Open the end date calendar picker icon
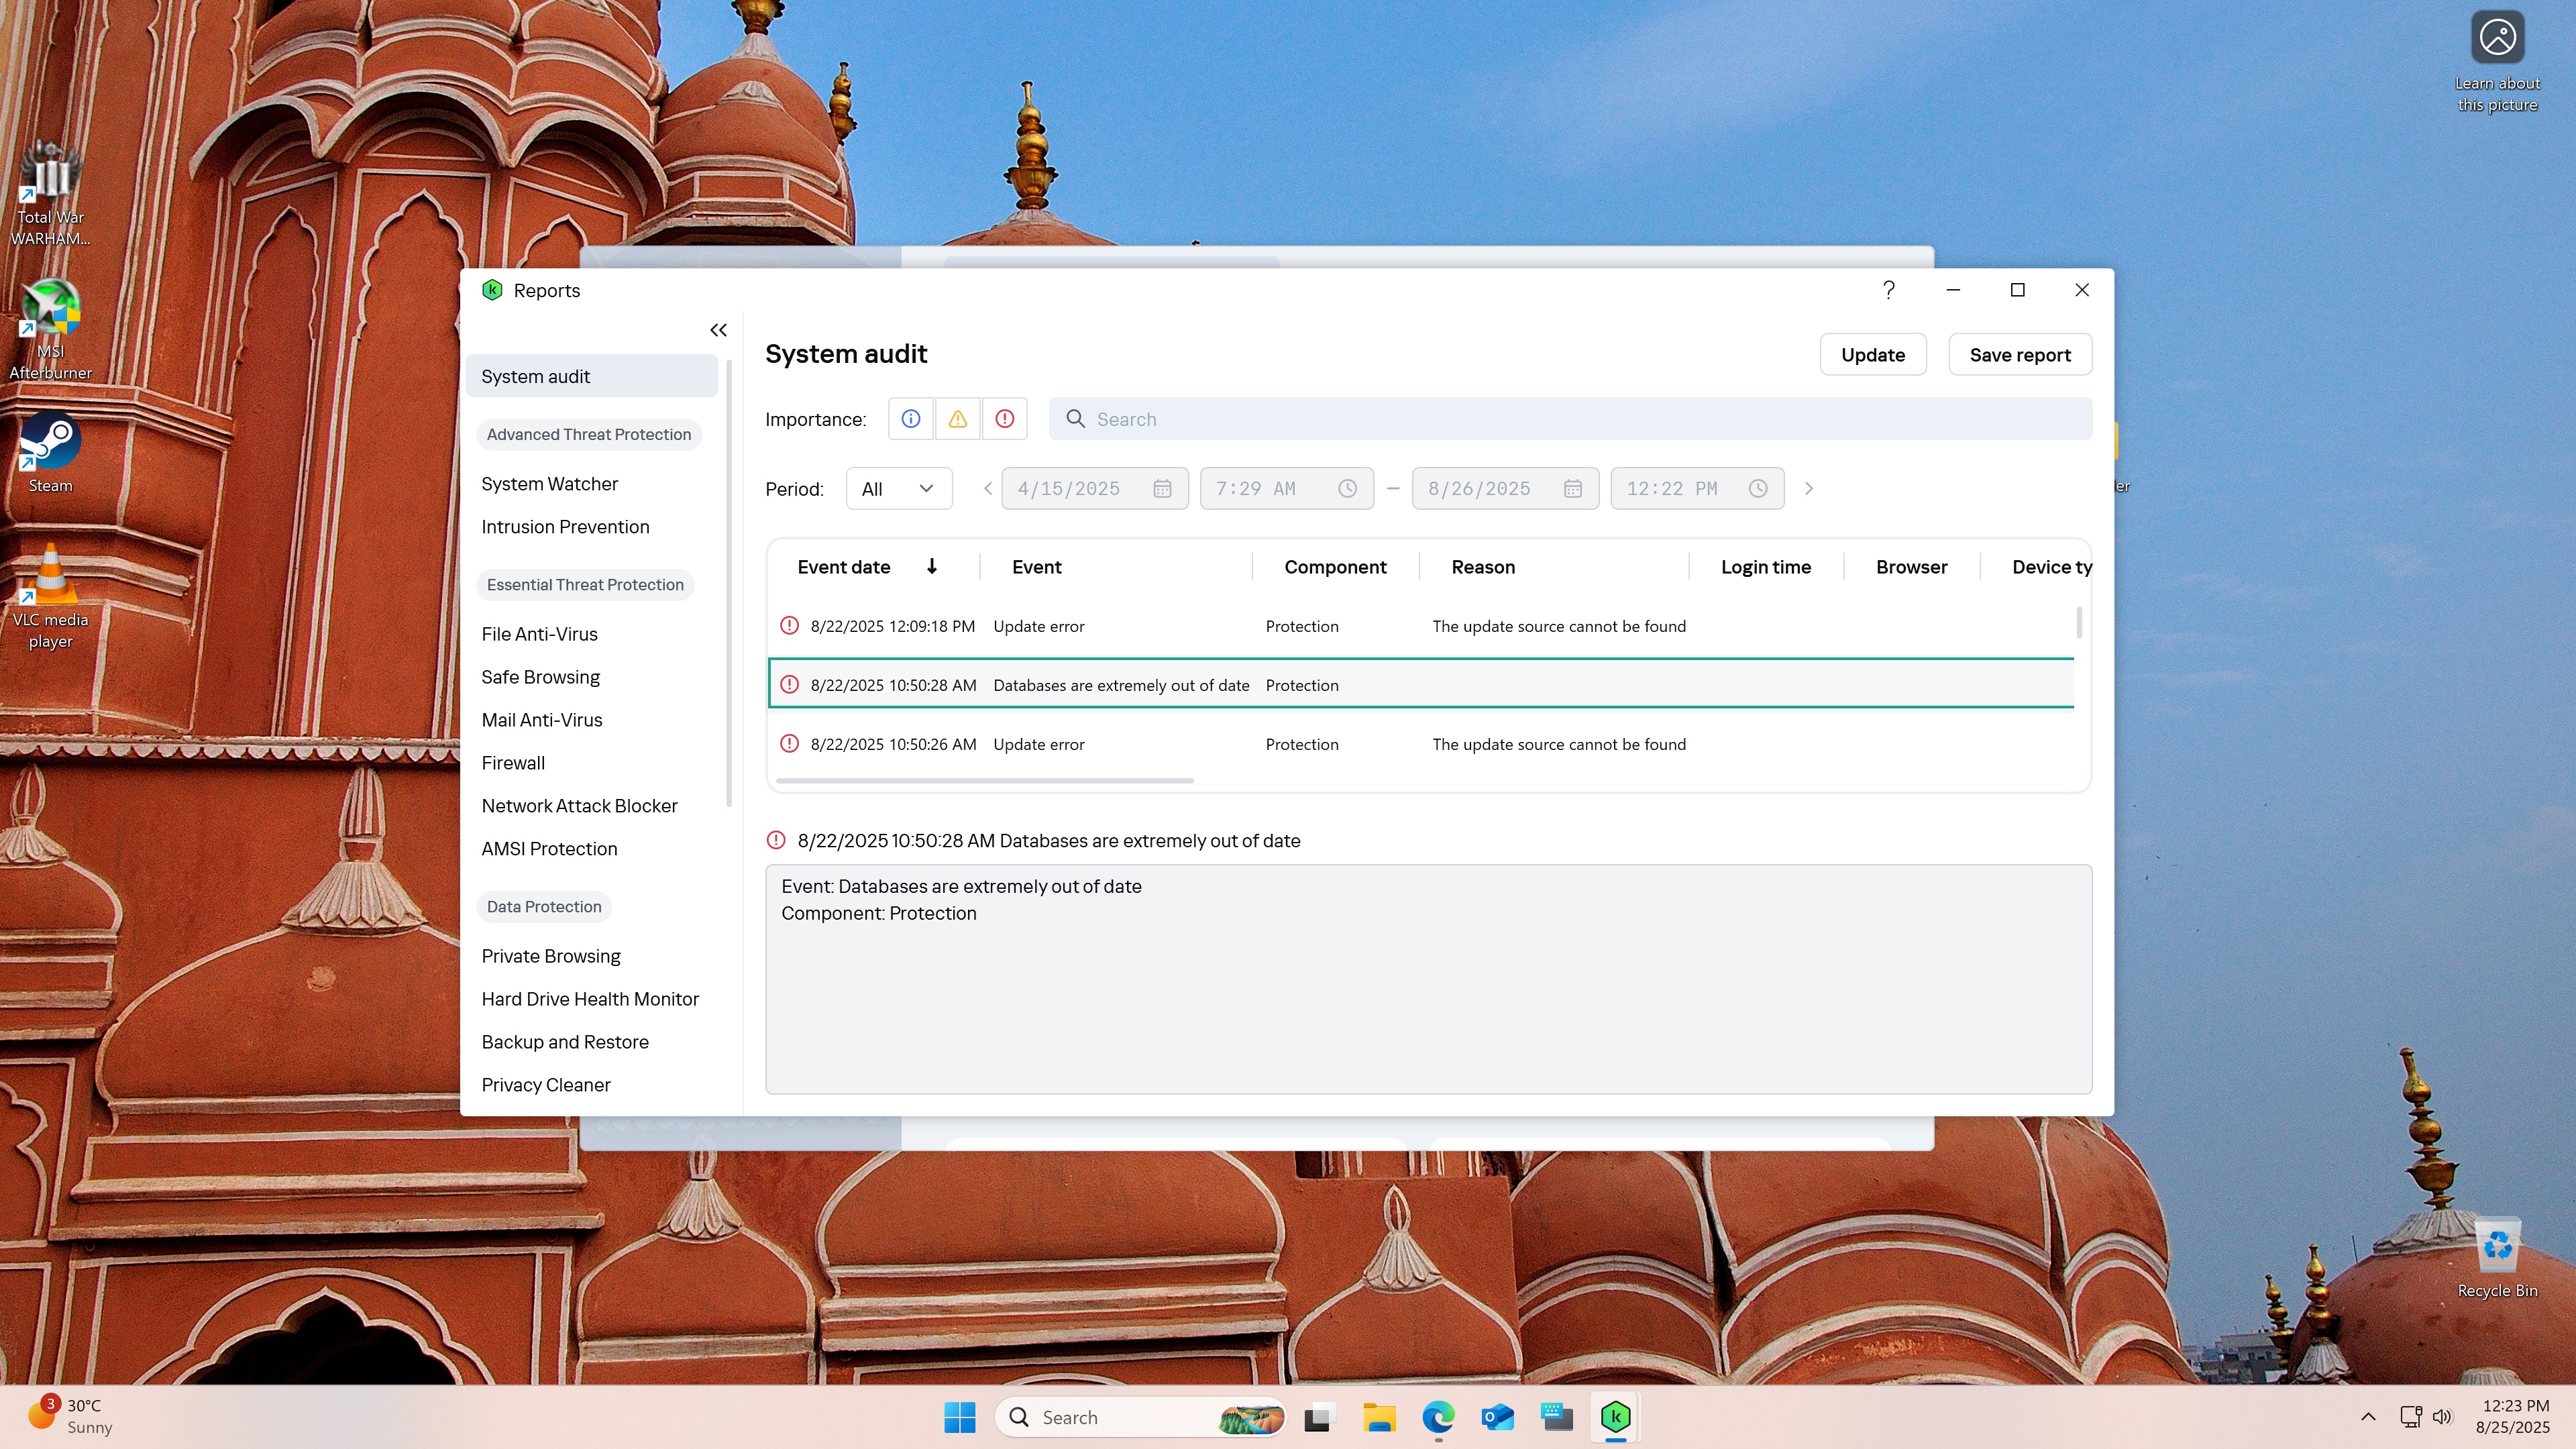 pyautogui.click(x=1573, y=489)
